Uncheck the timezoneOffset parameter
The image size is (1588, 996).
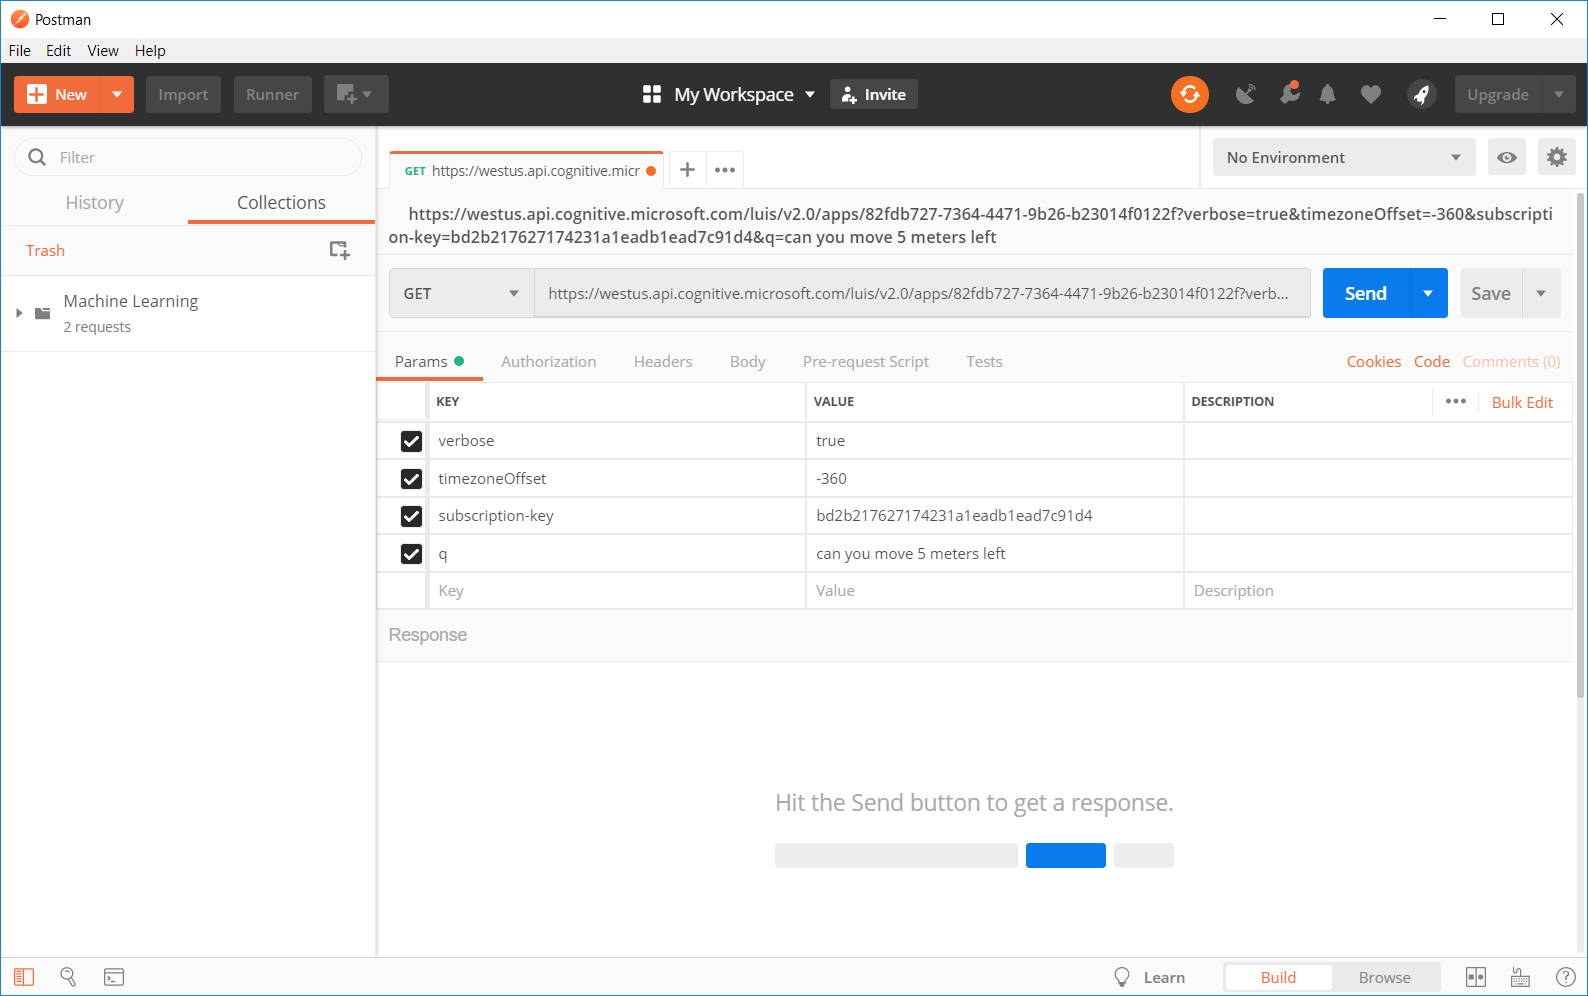tap(411, 479)
